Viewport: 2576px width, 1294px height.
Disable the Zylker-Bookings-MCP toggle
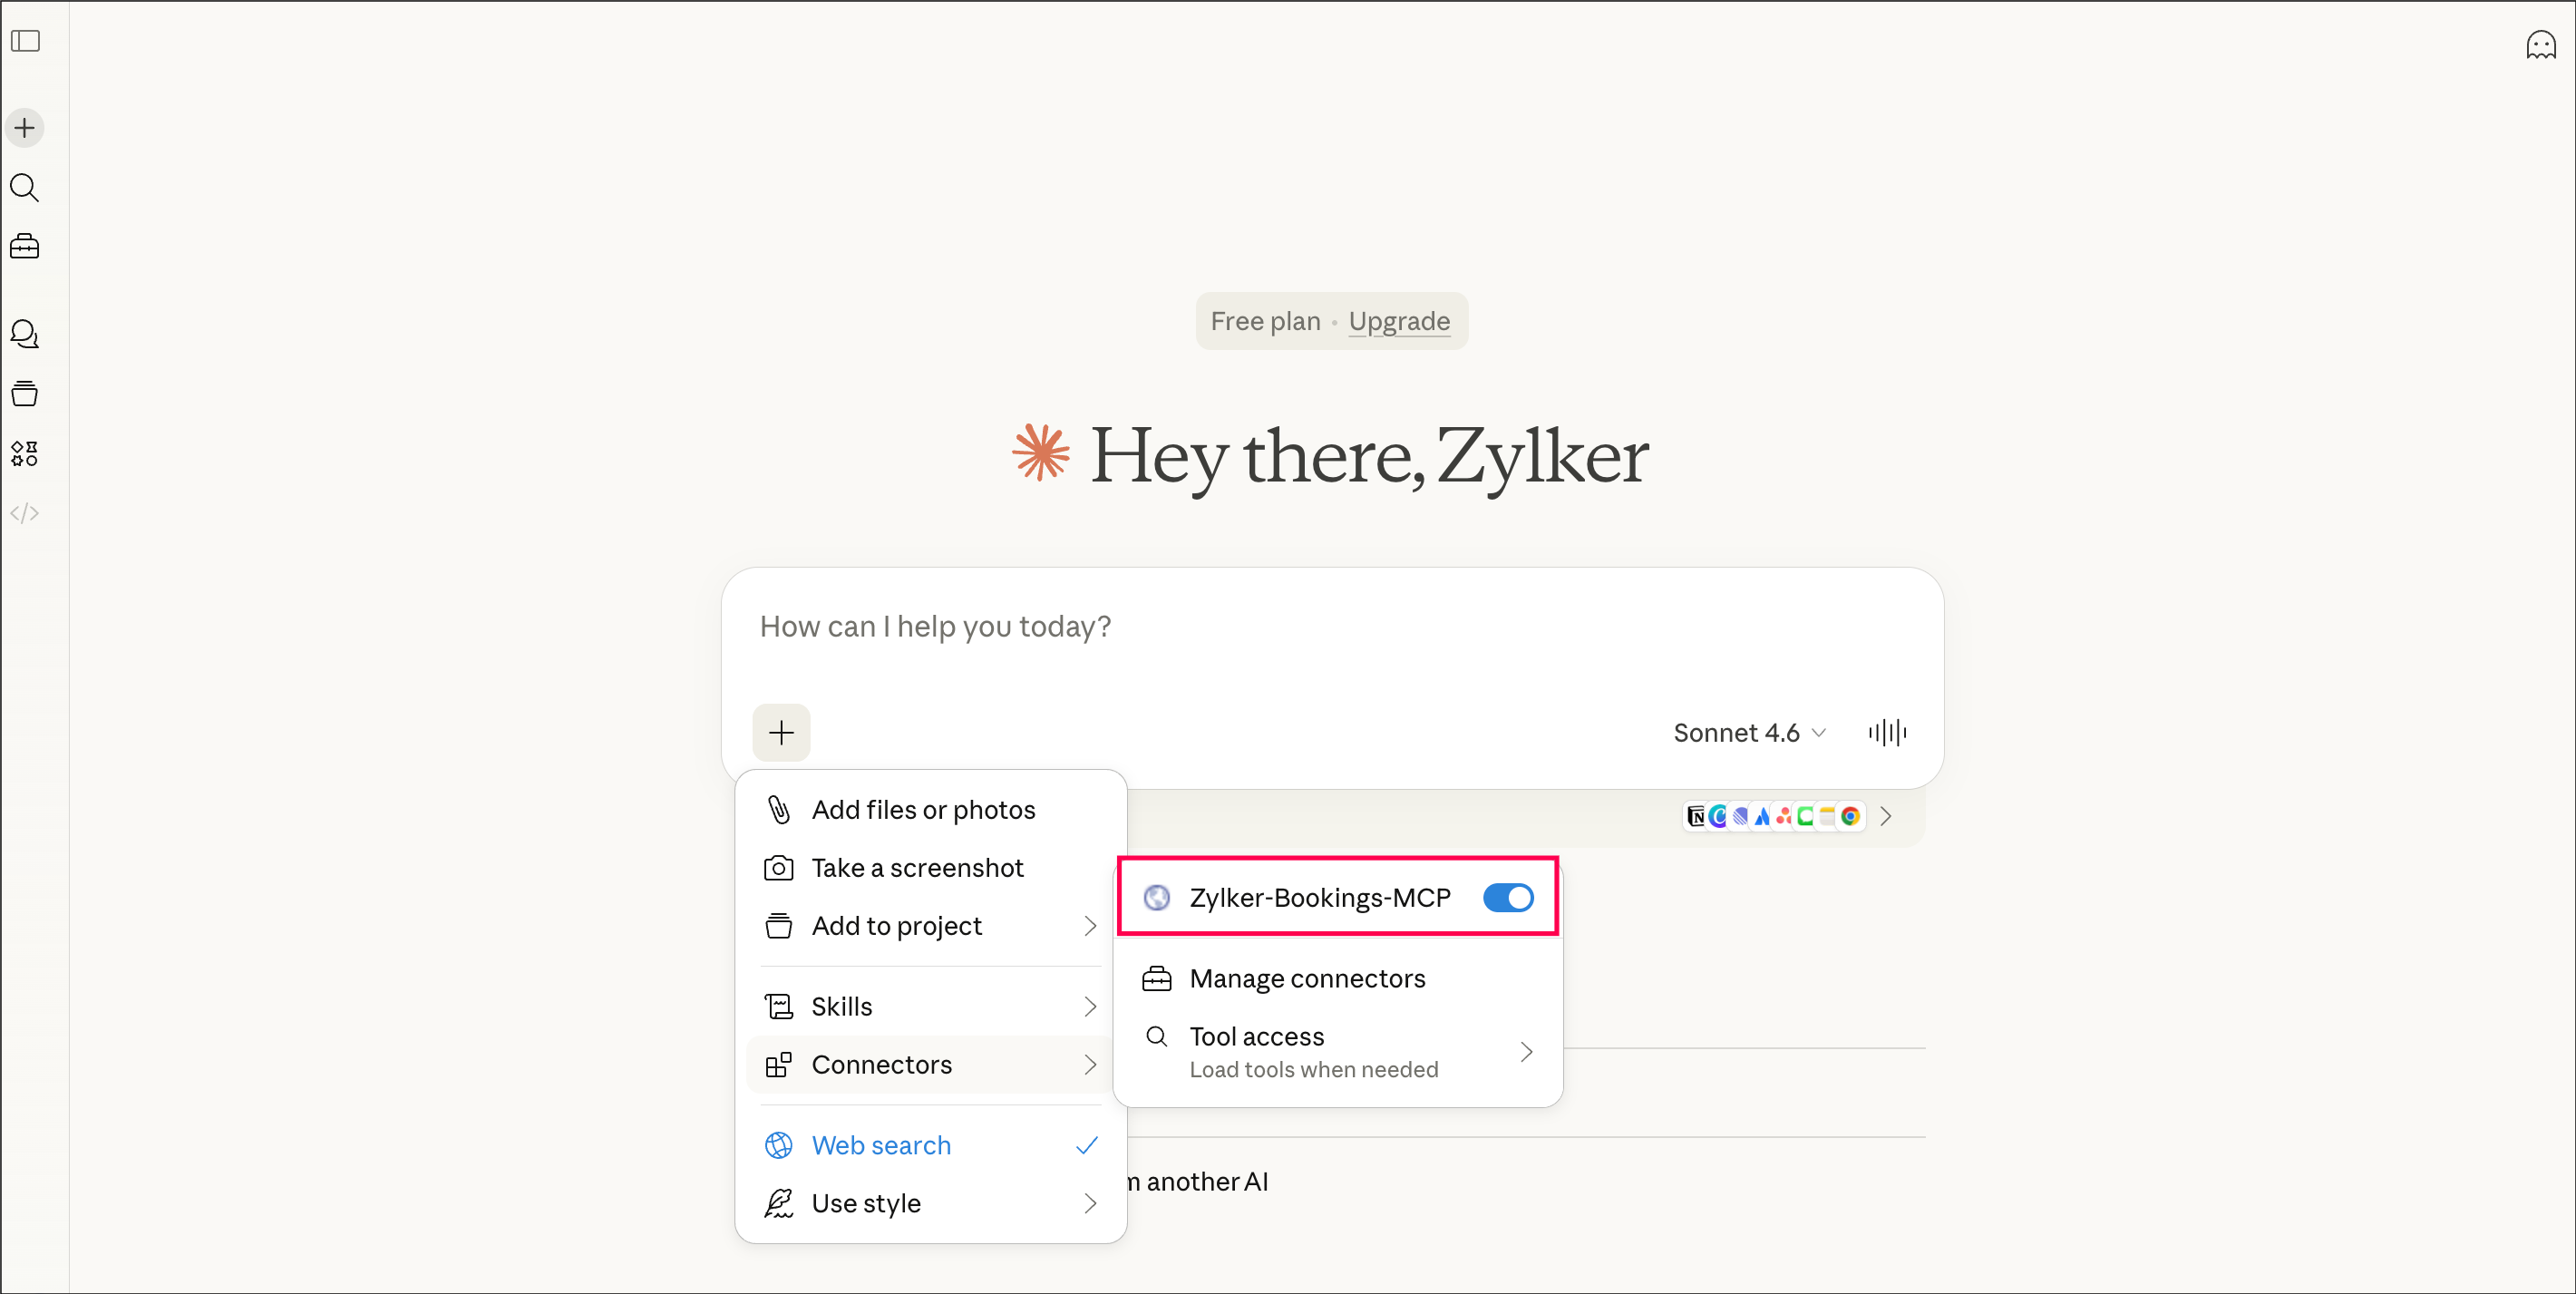1507,898
